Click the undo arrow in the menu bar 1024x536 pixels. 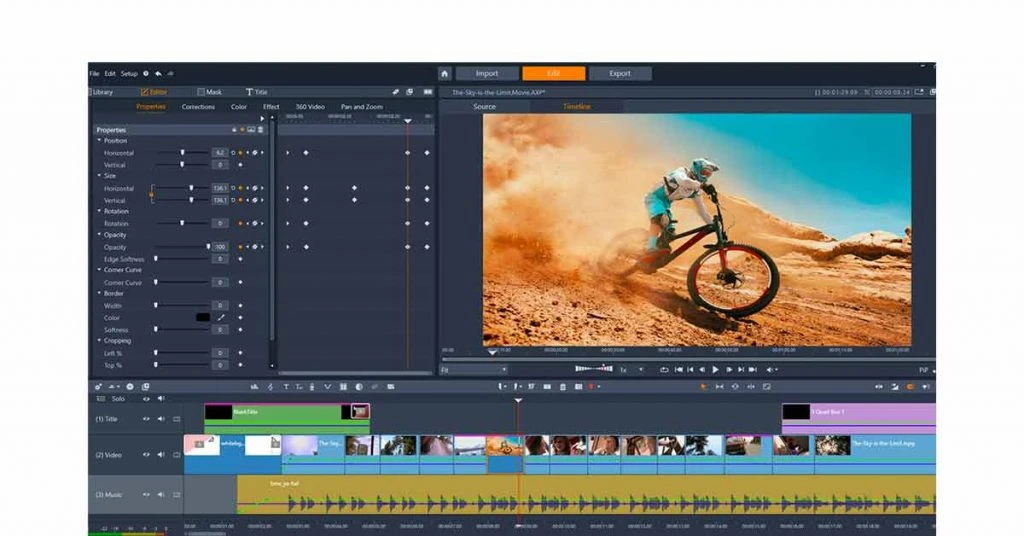(x=158, y=73)
